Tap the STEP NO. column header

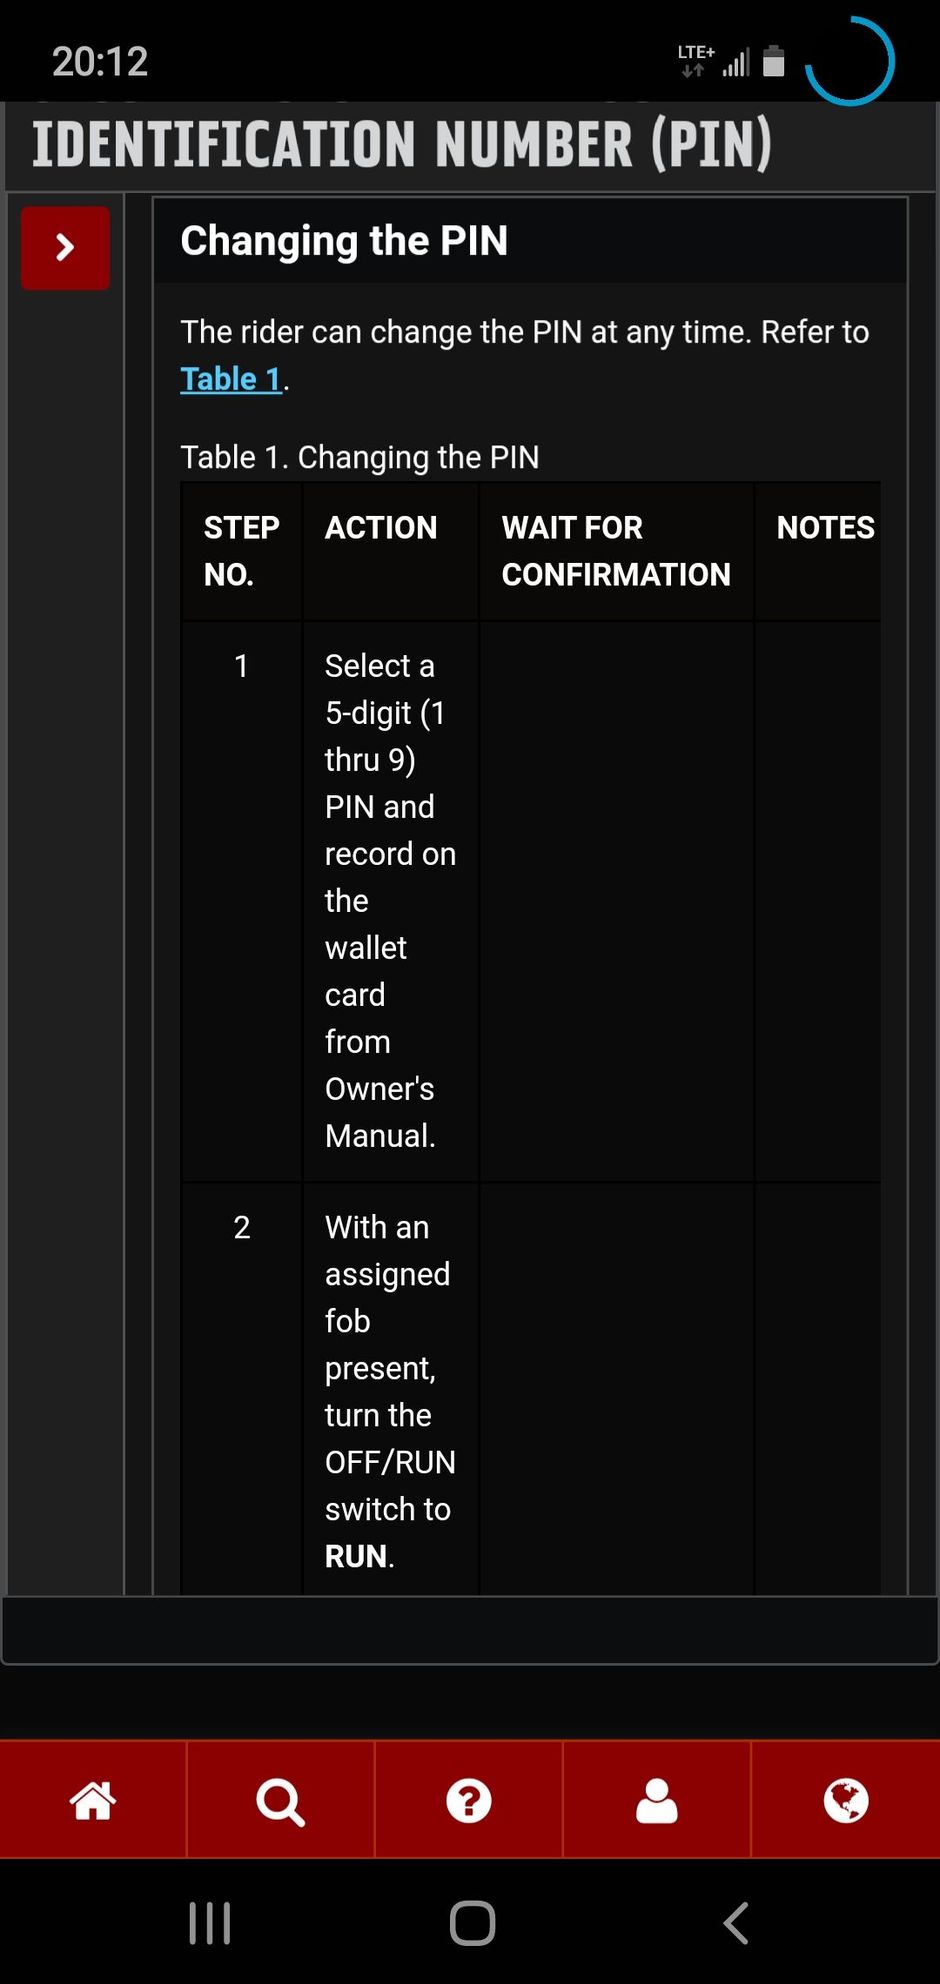click(x=241, y=550)
